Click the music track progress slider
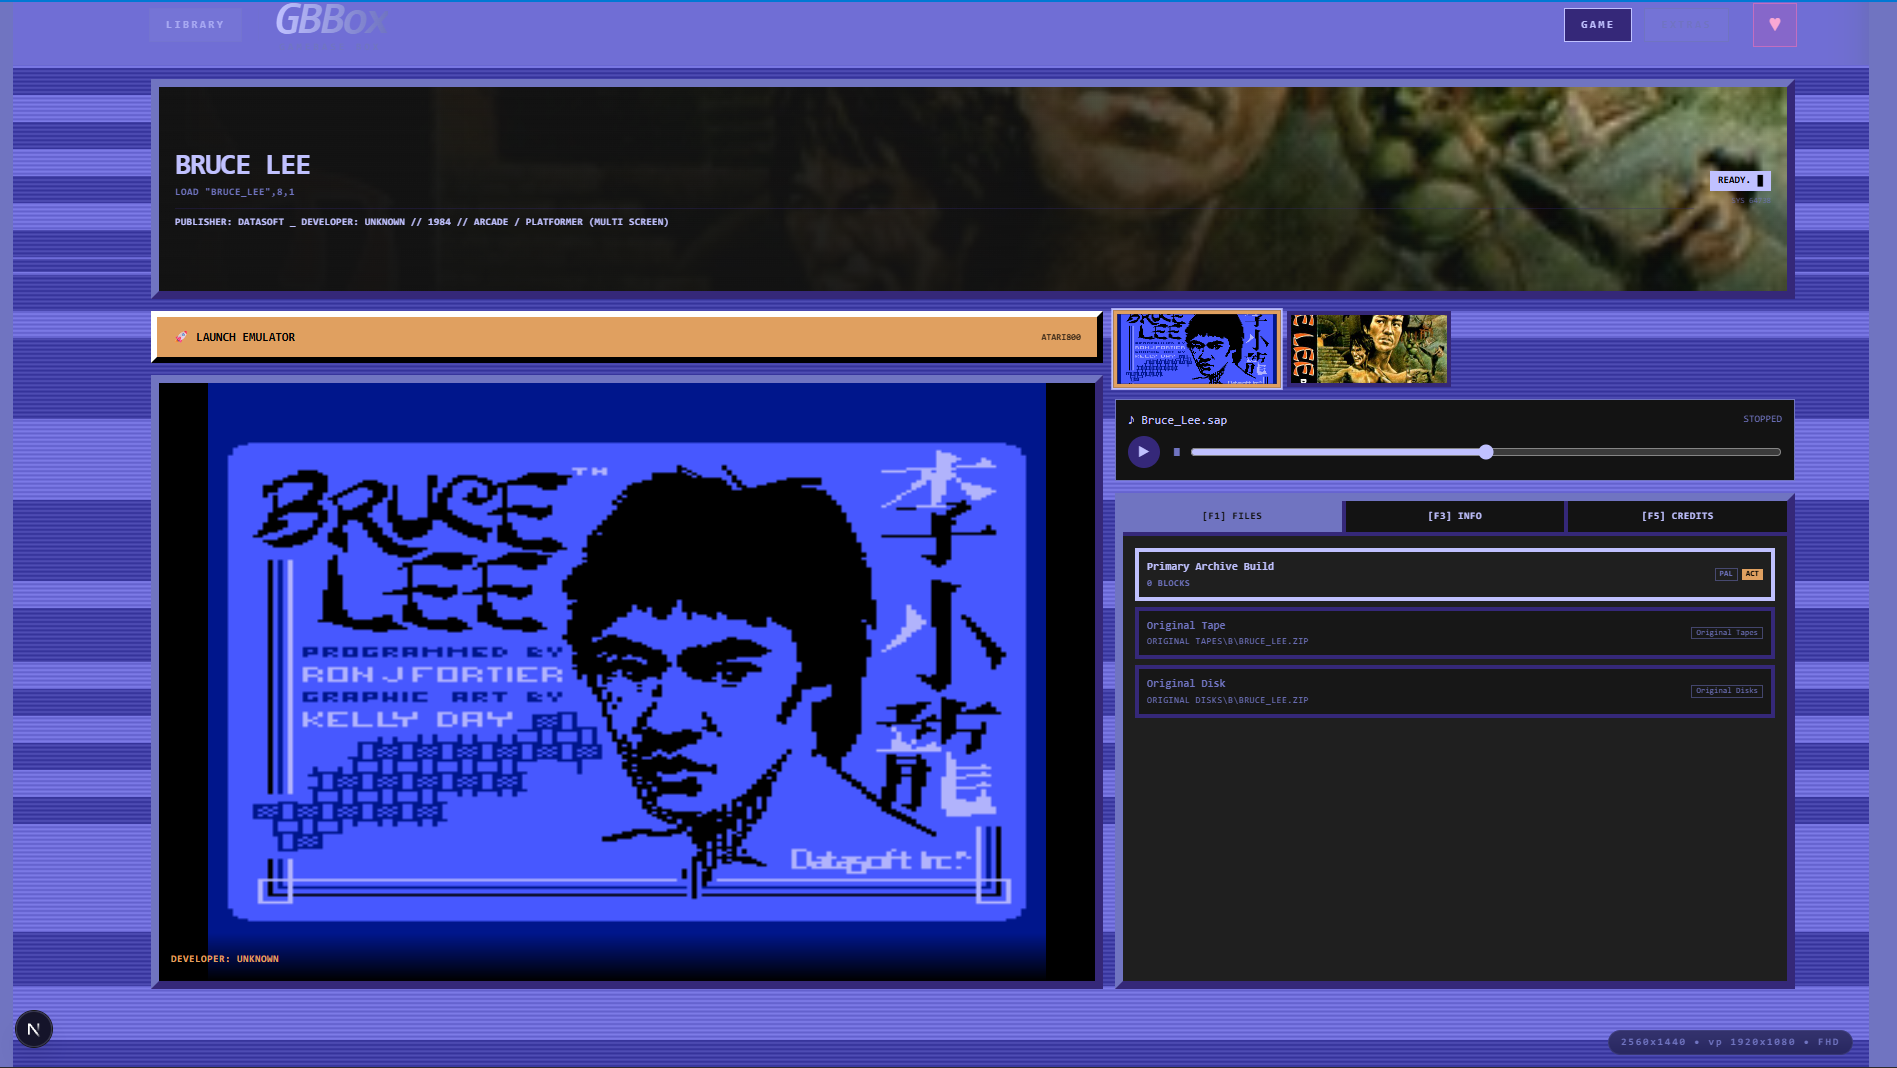 pos(1485,452)
